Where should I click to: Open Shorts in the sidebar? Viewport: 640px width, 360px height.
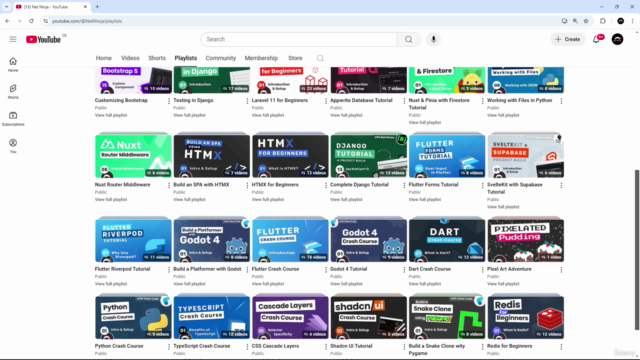[x=13, y=91]
